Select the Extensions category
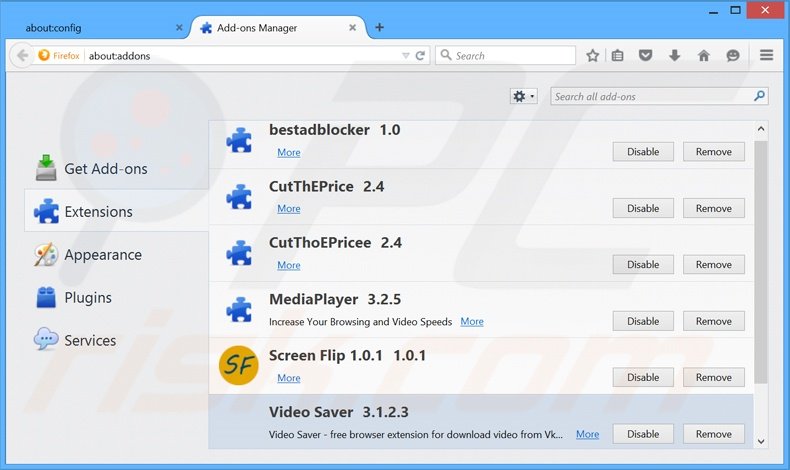 click(116, 211)
